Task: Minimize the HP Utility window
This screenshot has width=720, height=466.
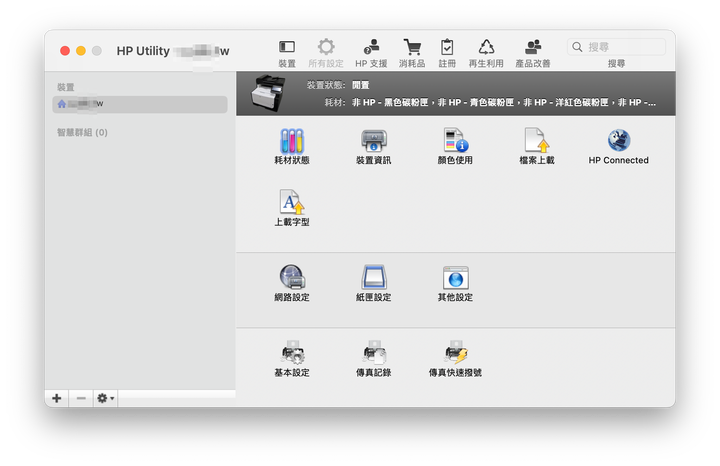Action: (81, 51)
